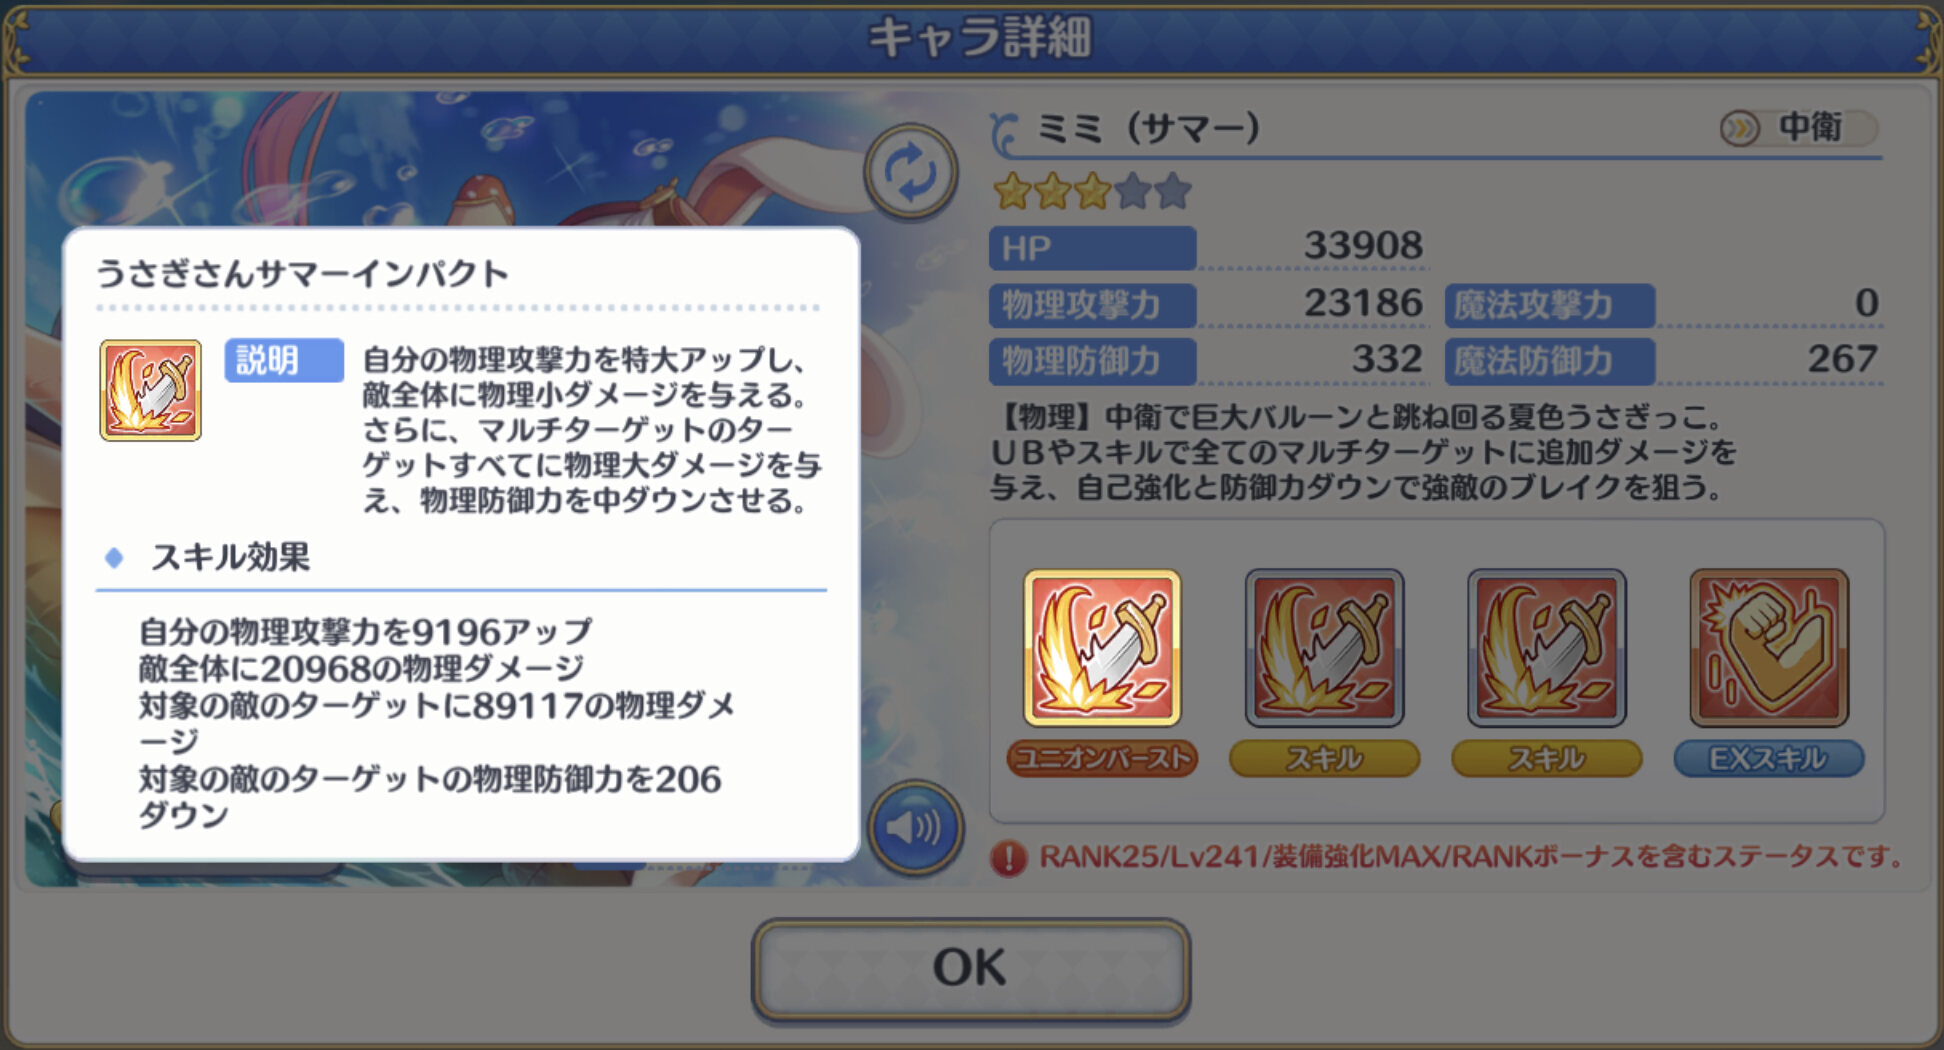Select the Union Burst skill icon
This screenshot has width=1944, height=1050.
(x=1102, y=648)
